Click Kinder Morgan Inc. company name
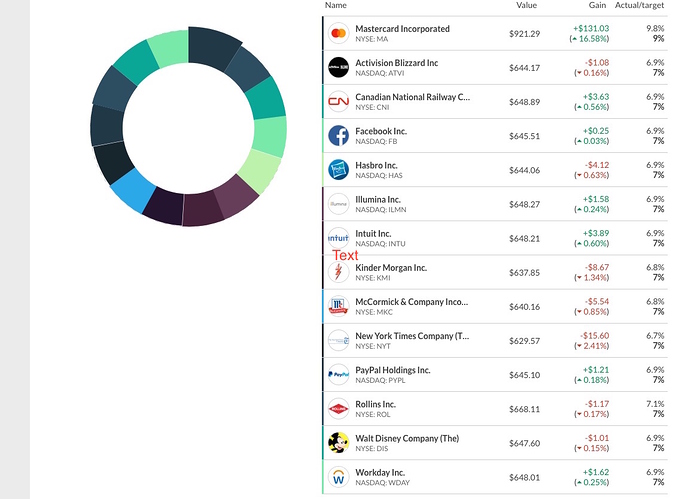This screenshot has height=499, width=688. (391, 268)
